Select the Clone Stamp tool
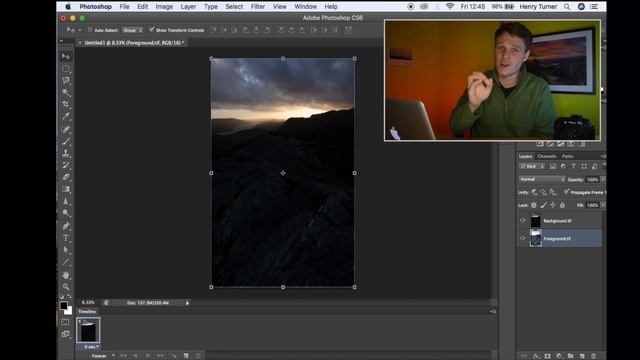The width and height of the screenshot is (640, 360). [66, 154]
